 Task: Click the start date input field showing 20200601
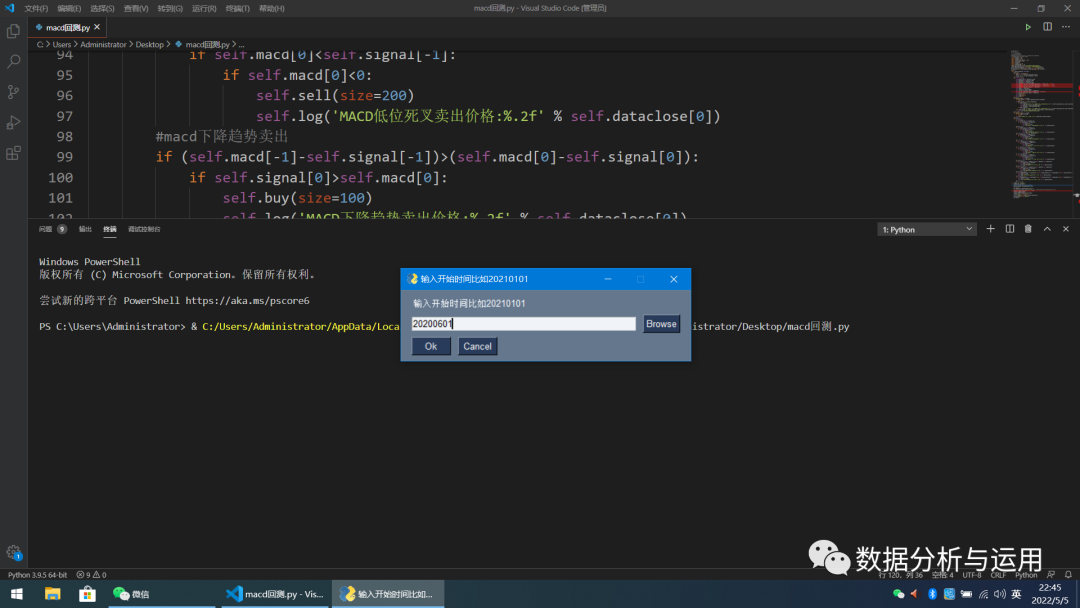pyautogui.click(x=523, y=324)
